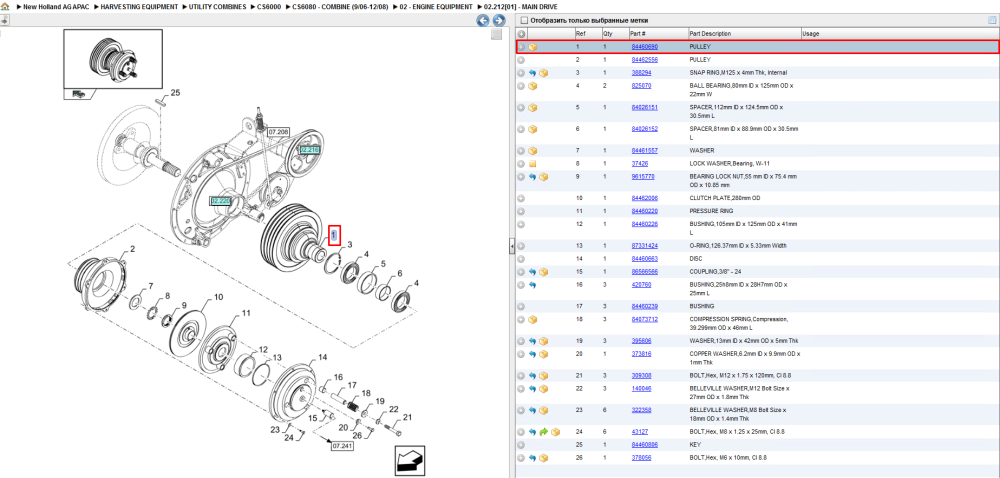This screenshot has height=478, width=1000.
Task: Go to the home icon in breadcrumb
Action: 4,6
